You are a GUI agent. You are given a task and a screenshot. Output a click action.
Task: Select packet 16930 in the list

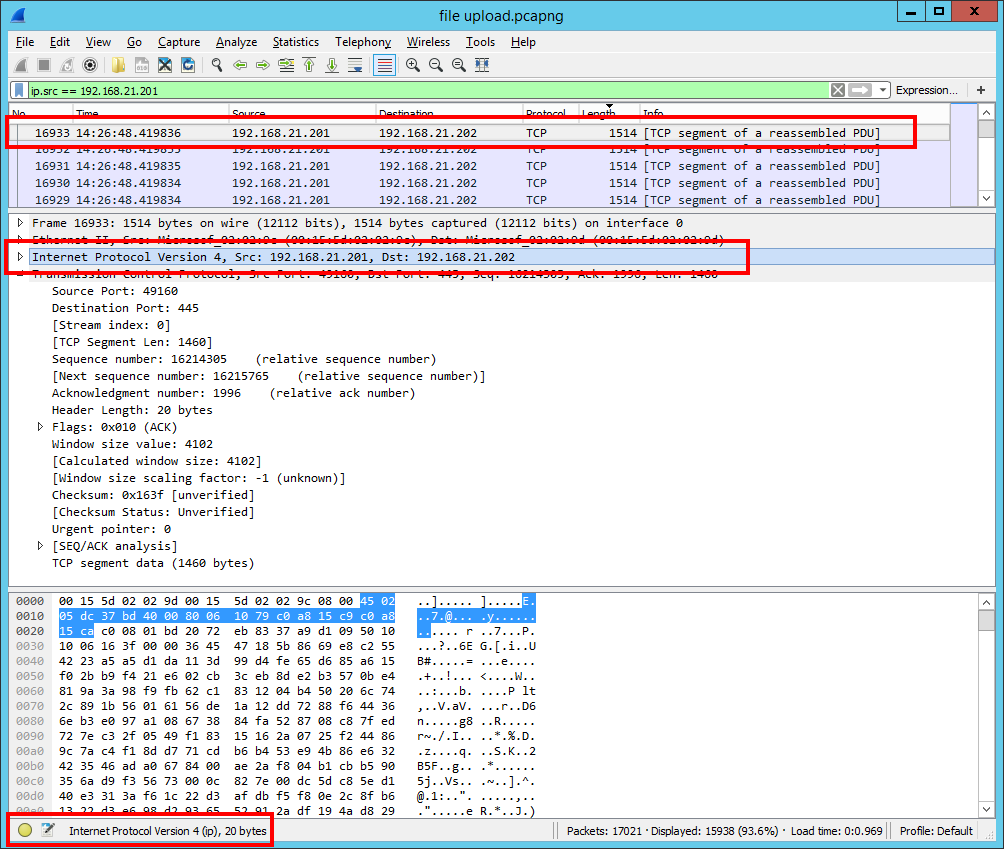click(x=479, y=183)
